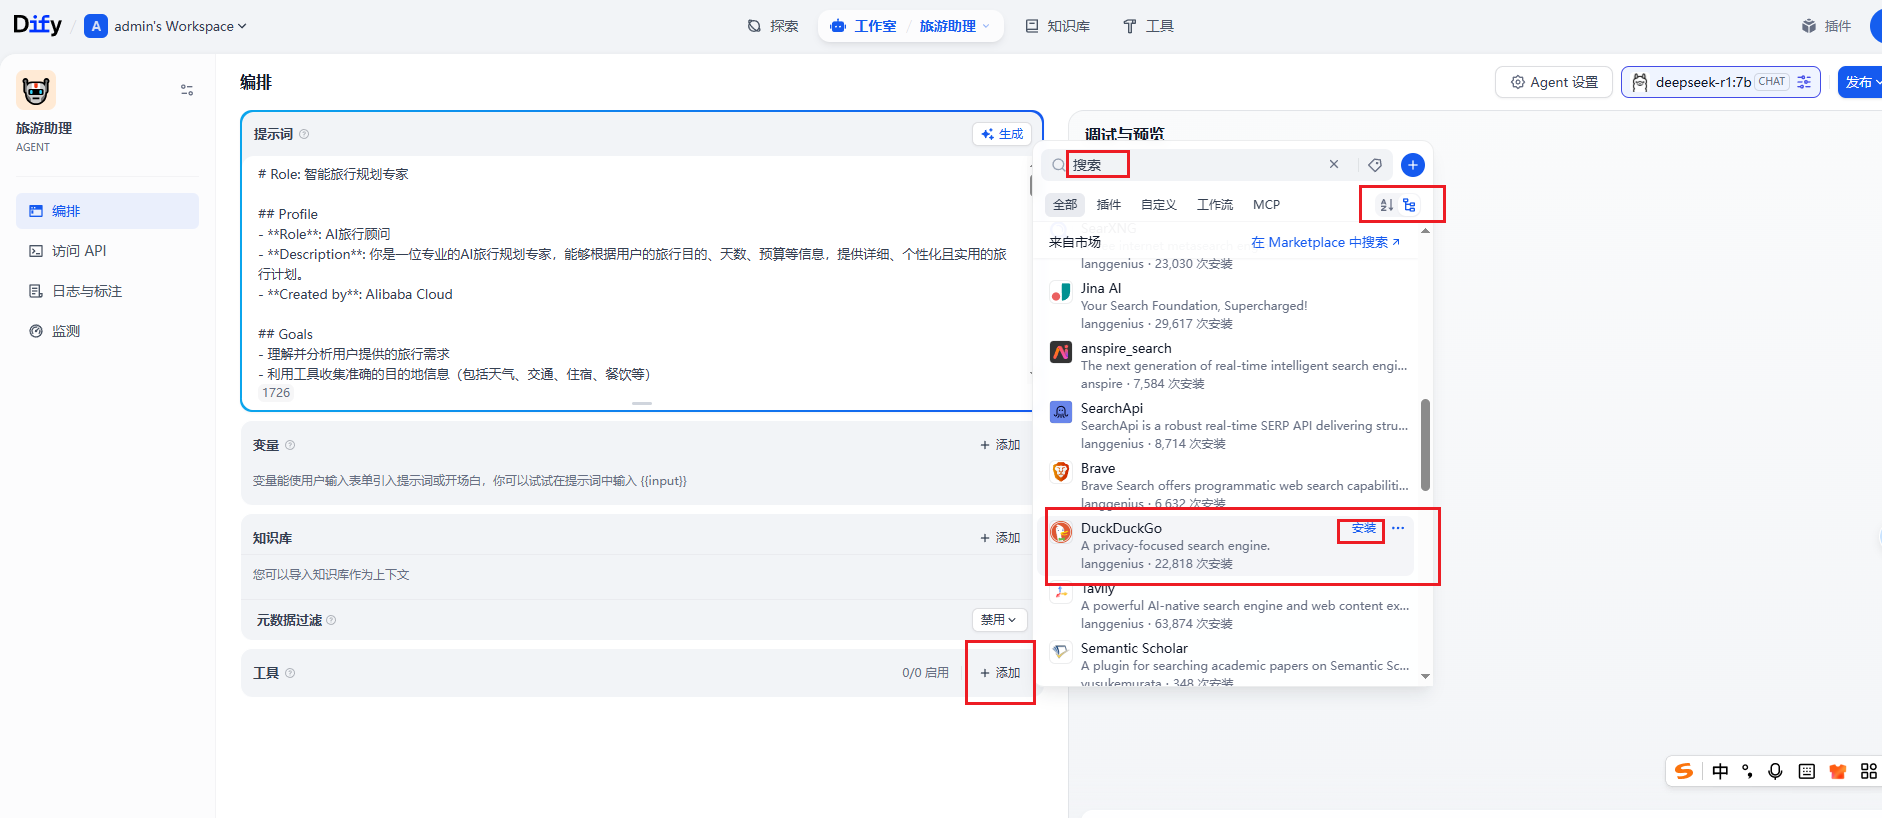The height and width of the screenshot is (818, 1882).
Task: Click the 生成 prompt generator button
Action: click(1002, 134)
